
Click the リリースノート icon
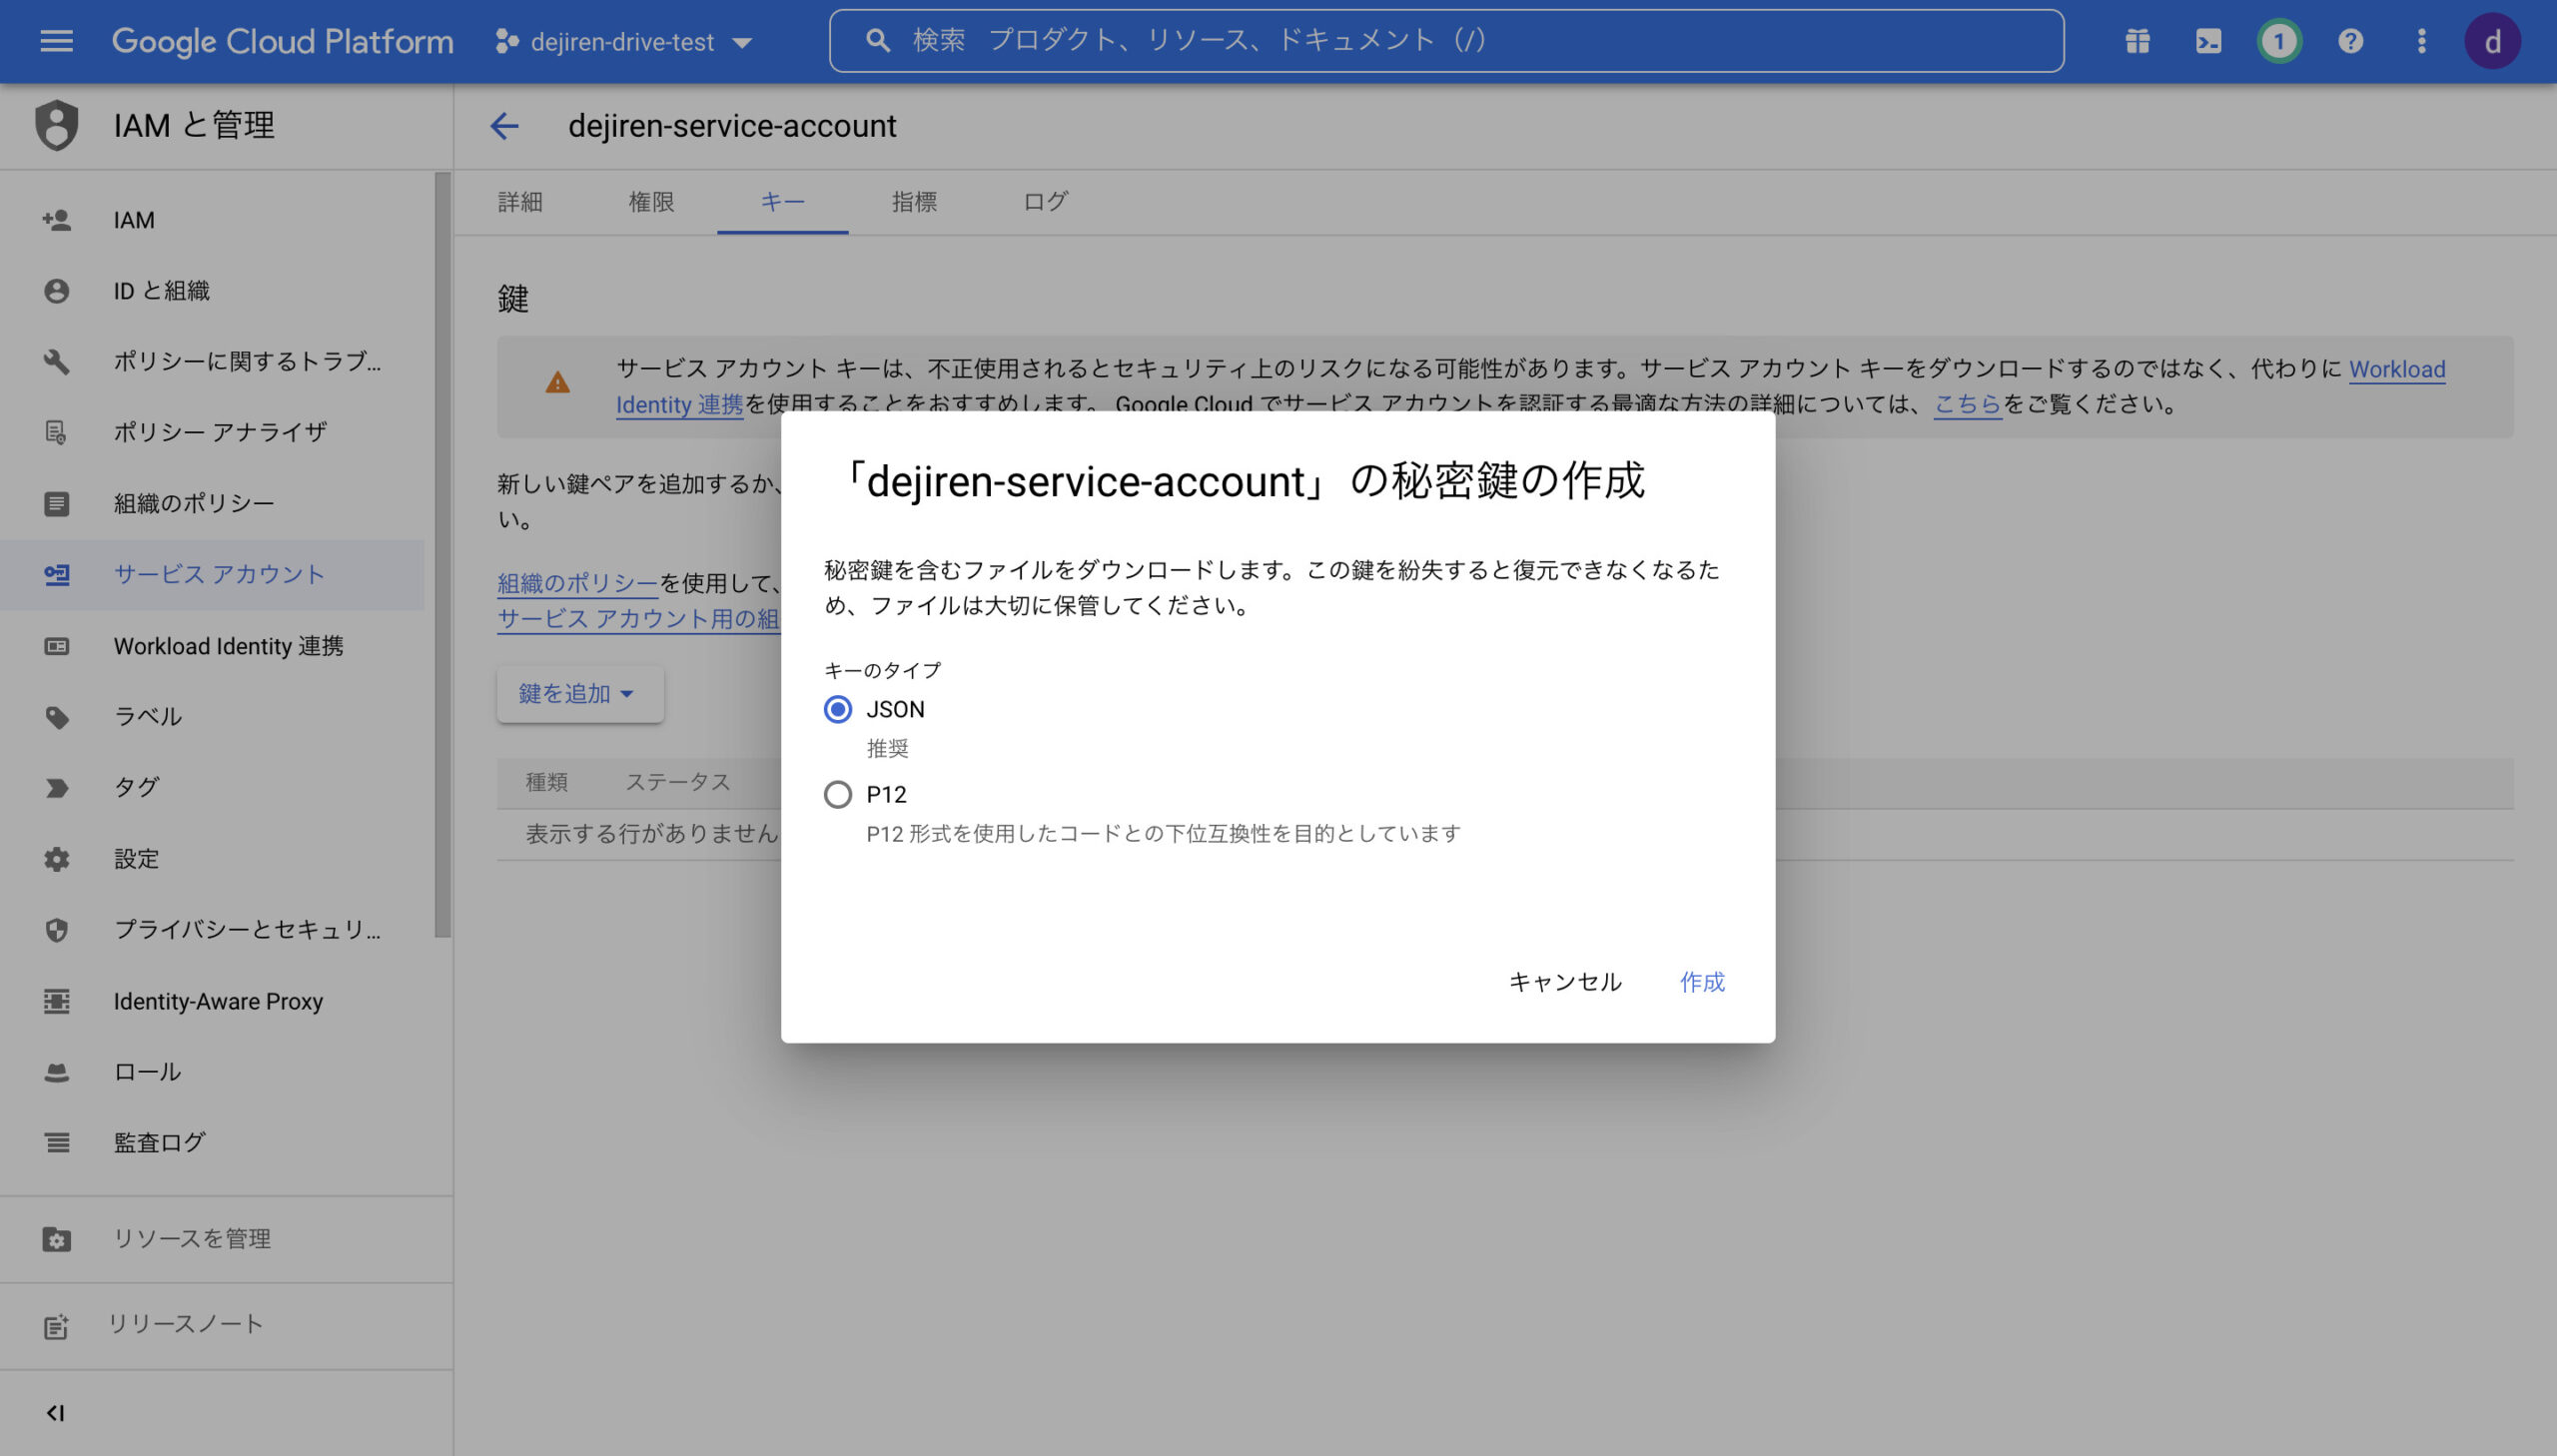pyautogui.click(x=56, y=1325)
